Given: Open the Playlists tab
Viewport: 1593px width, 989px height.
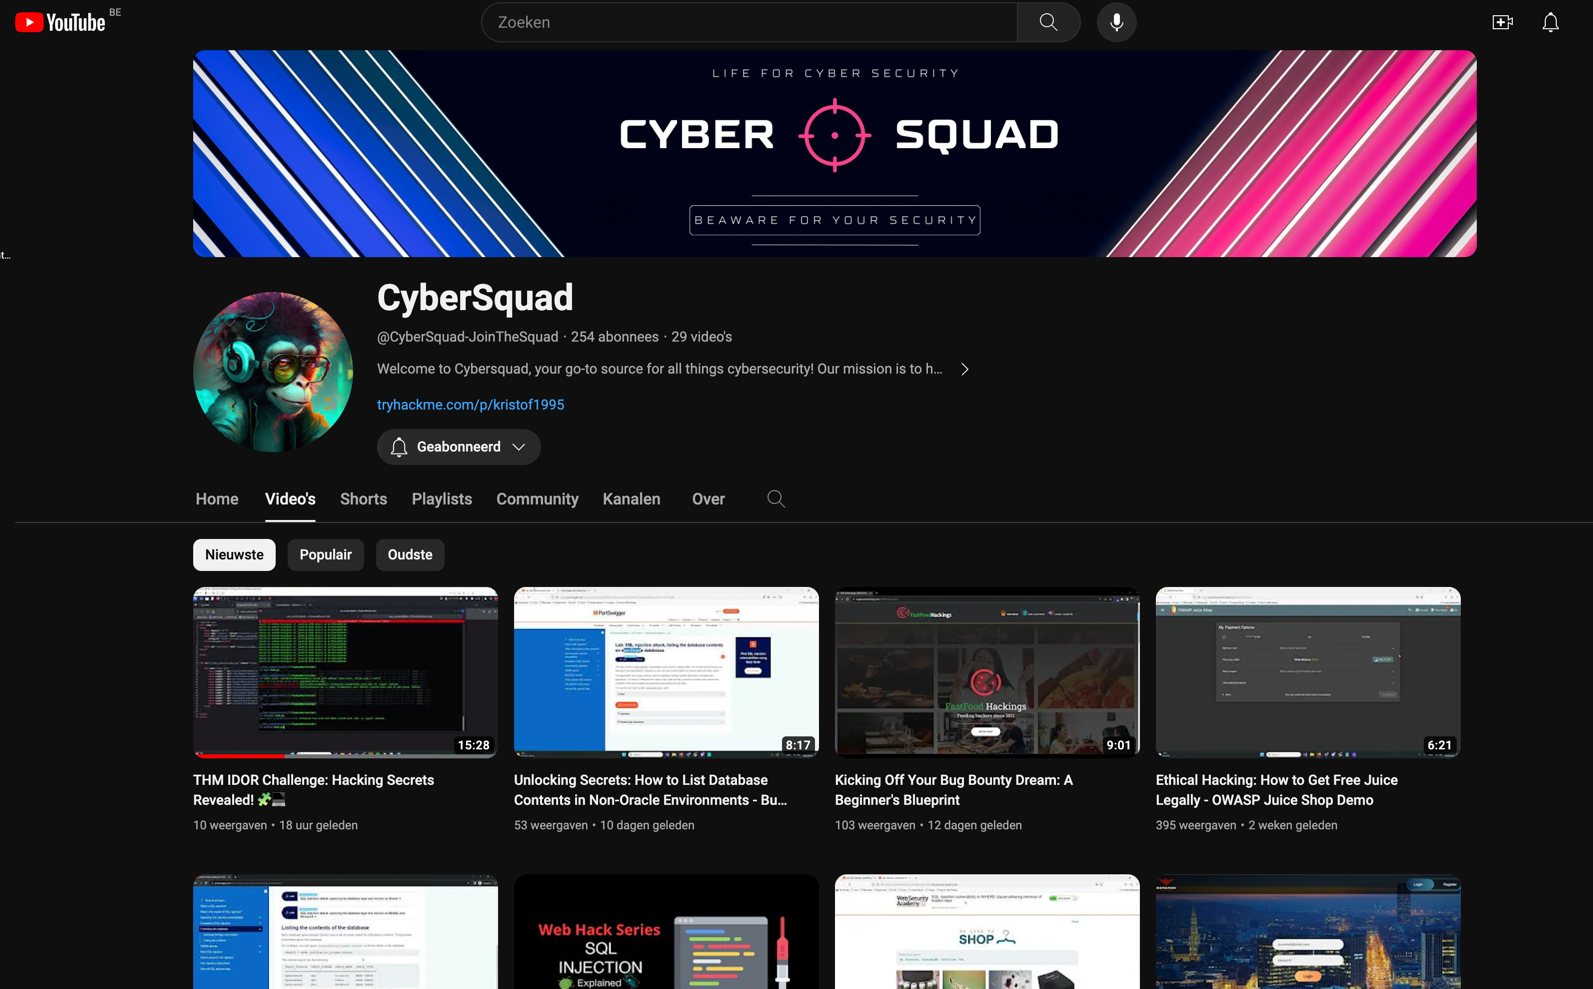Looking at the screenshot, I should 442,499.
